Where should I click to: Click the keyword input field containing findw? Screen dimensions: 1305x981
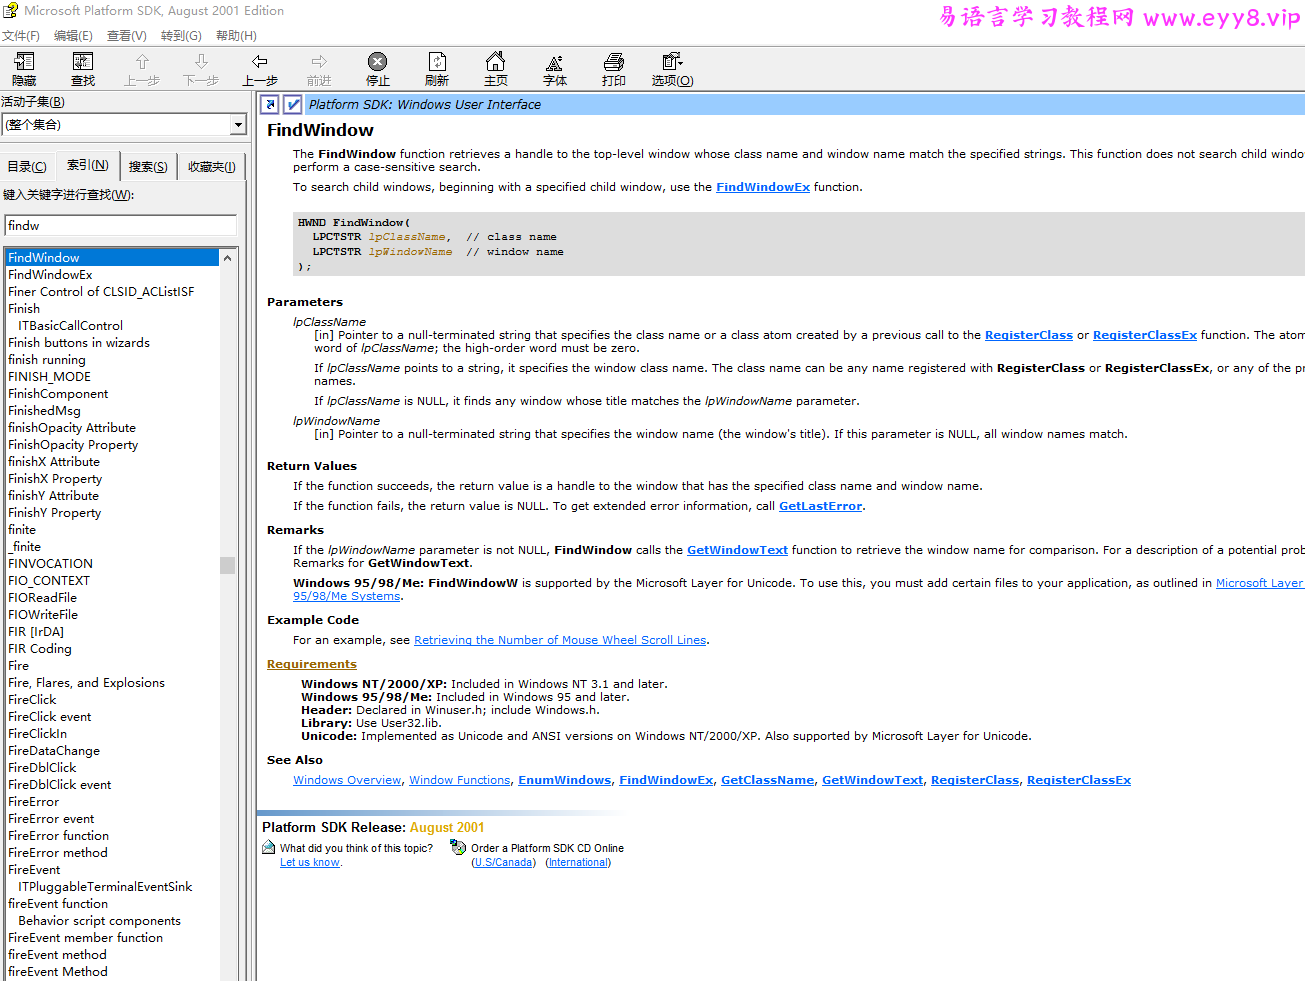pyautogui.click(x=120, y=226)
